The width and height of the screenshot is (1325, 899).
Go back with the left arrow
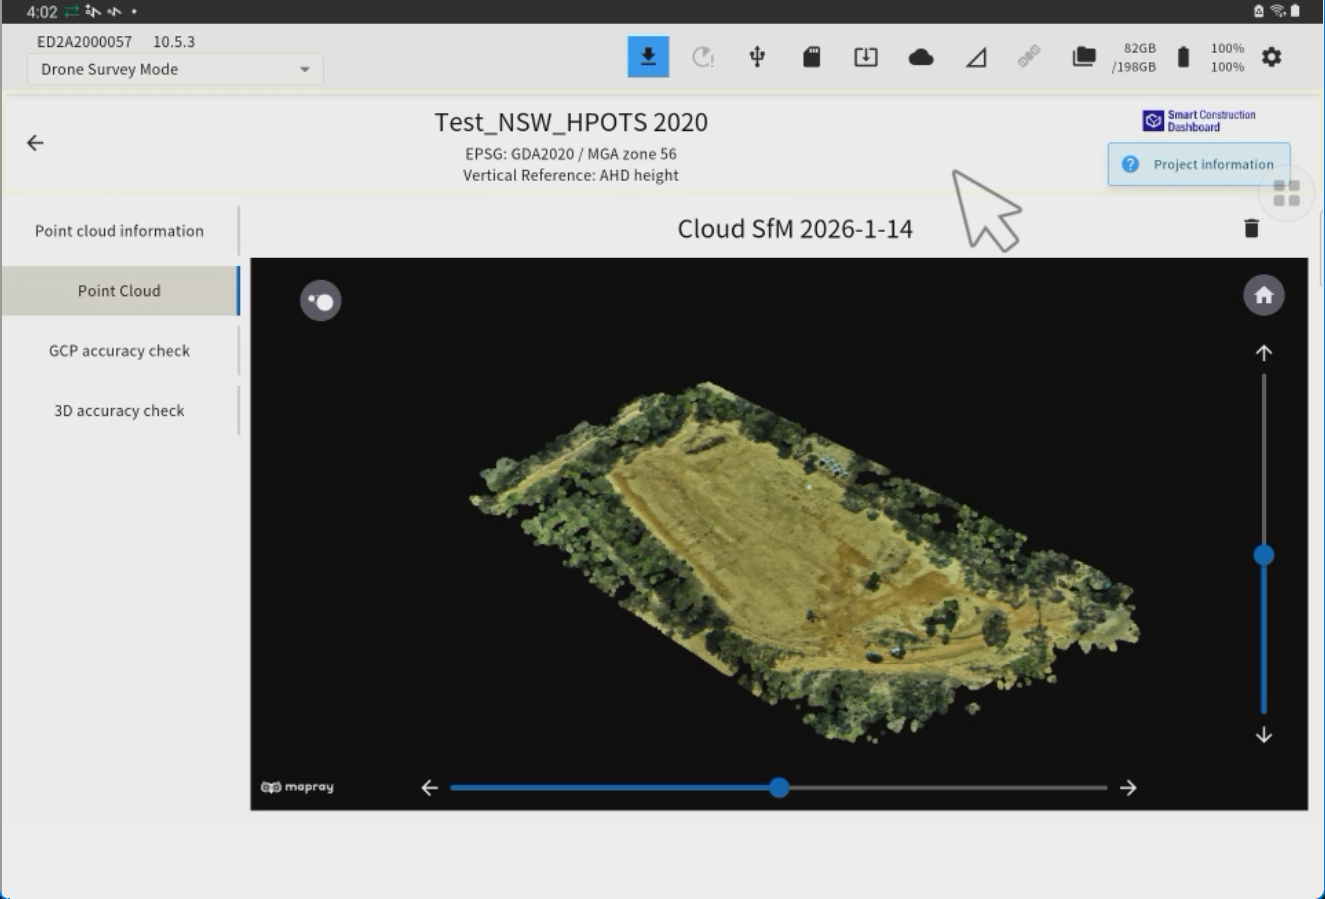[x=35, y=143]
